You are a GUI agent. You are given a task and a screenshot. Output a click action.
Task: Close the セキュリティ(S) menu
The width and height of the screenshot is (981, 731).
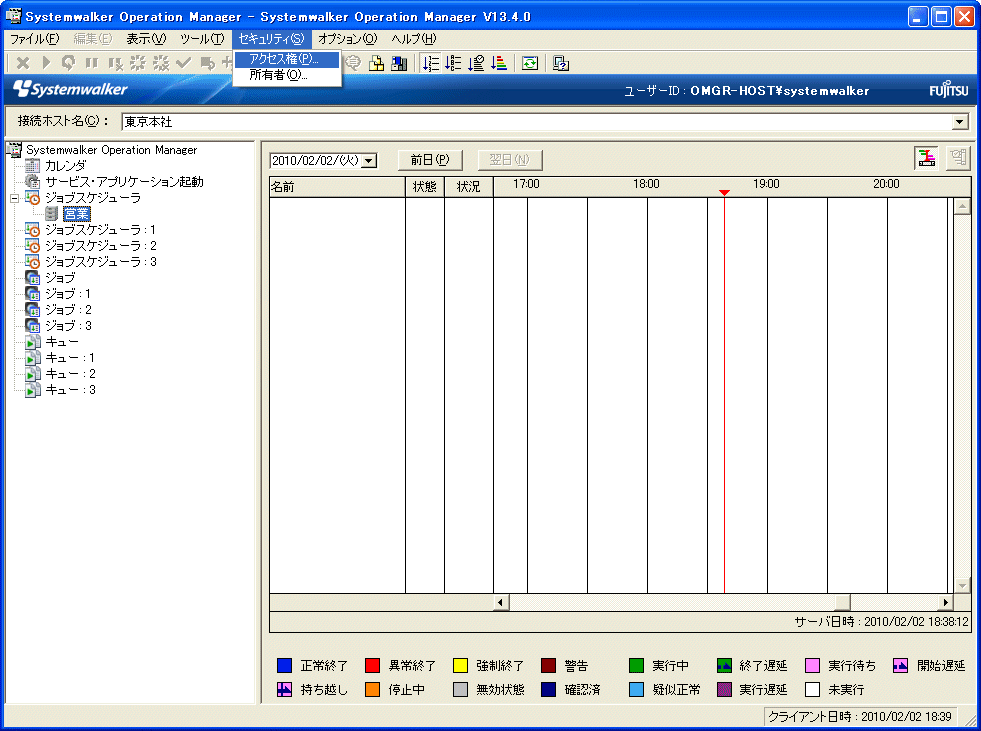(x=272, y=39)
